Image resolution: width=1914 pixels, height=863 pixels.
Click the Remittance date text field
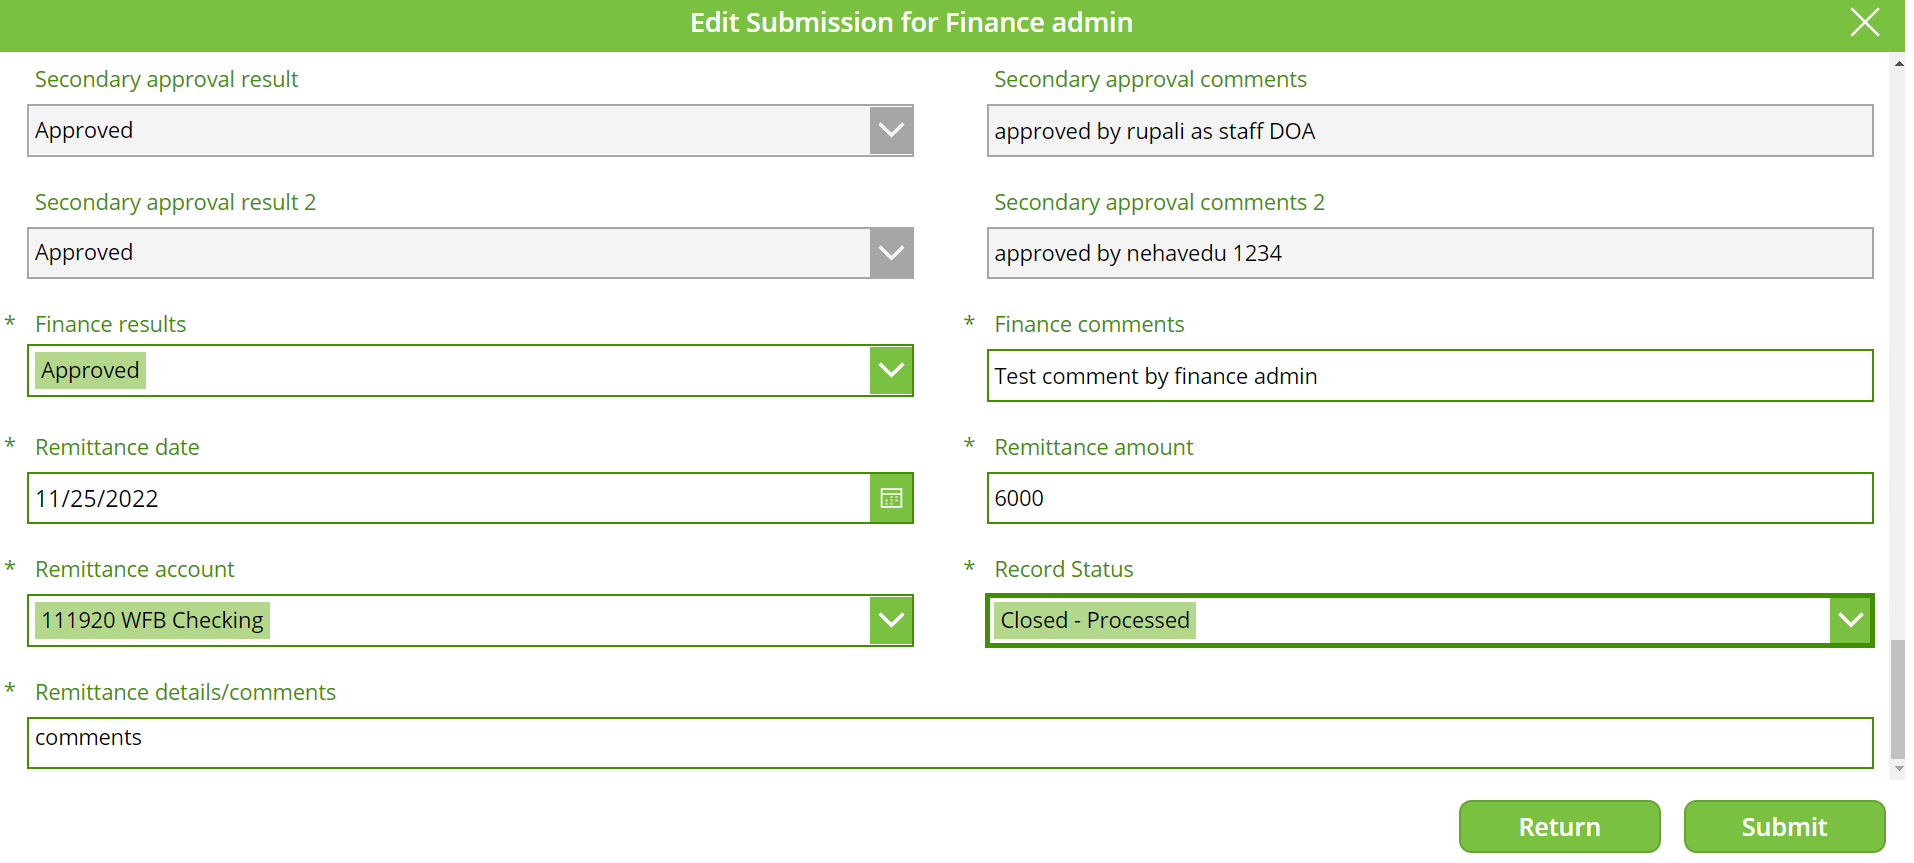pos(449,498)
